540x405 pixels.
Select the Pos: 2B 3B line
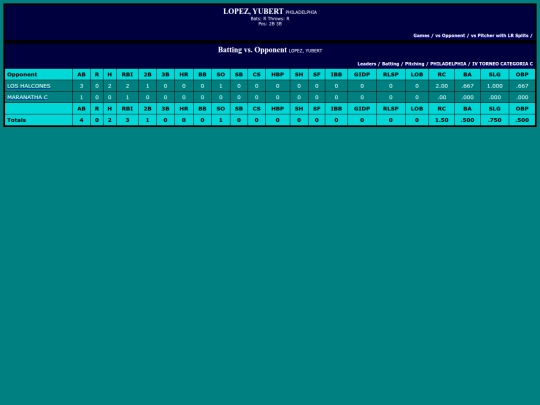click(x=270, y=24)
